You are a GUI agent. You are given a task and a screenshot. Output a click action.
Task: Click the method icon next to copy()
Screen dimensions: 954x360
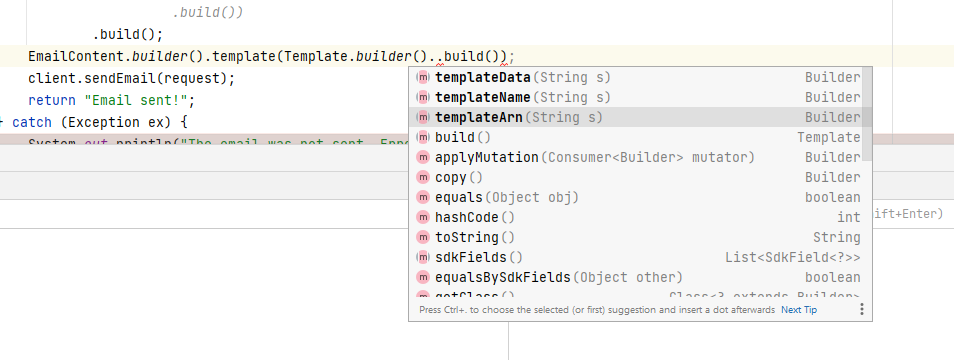click(x=422, y=178)
